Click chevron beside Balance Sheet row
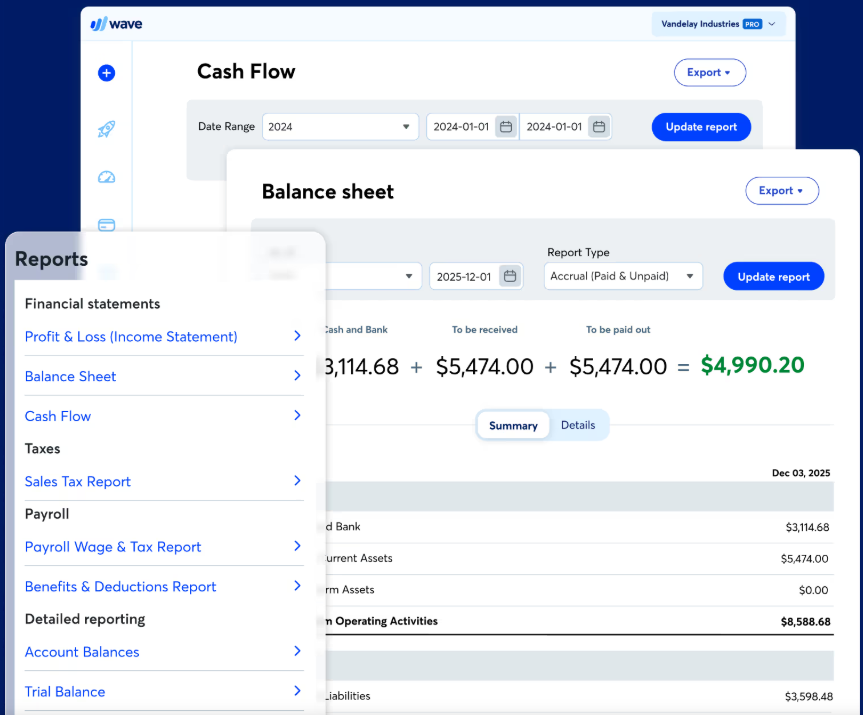This screenshot has height=715, width=863. (x=297, y=375)
